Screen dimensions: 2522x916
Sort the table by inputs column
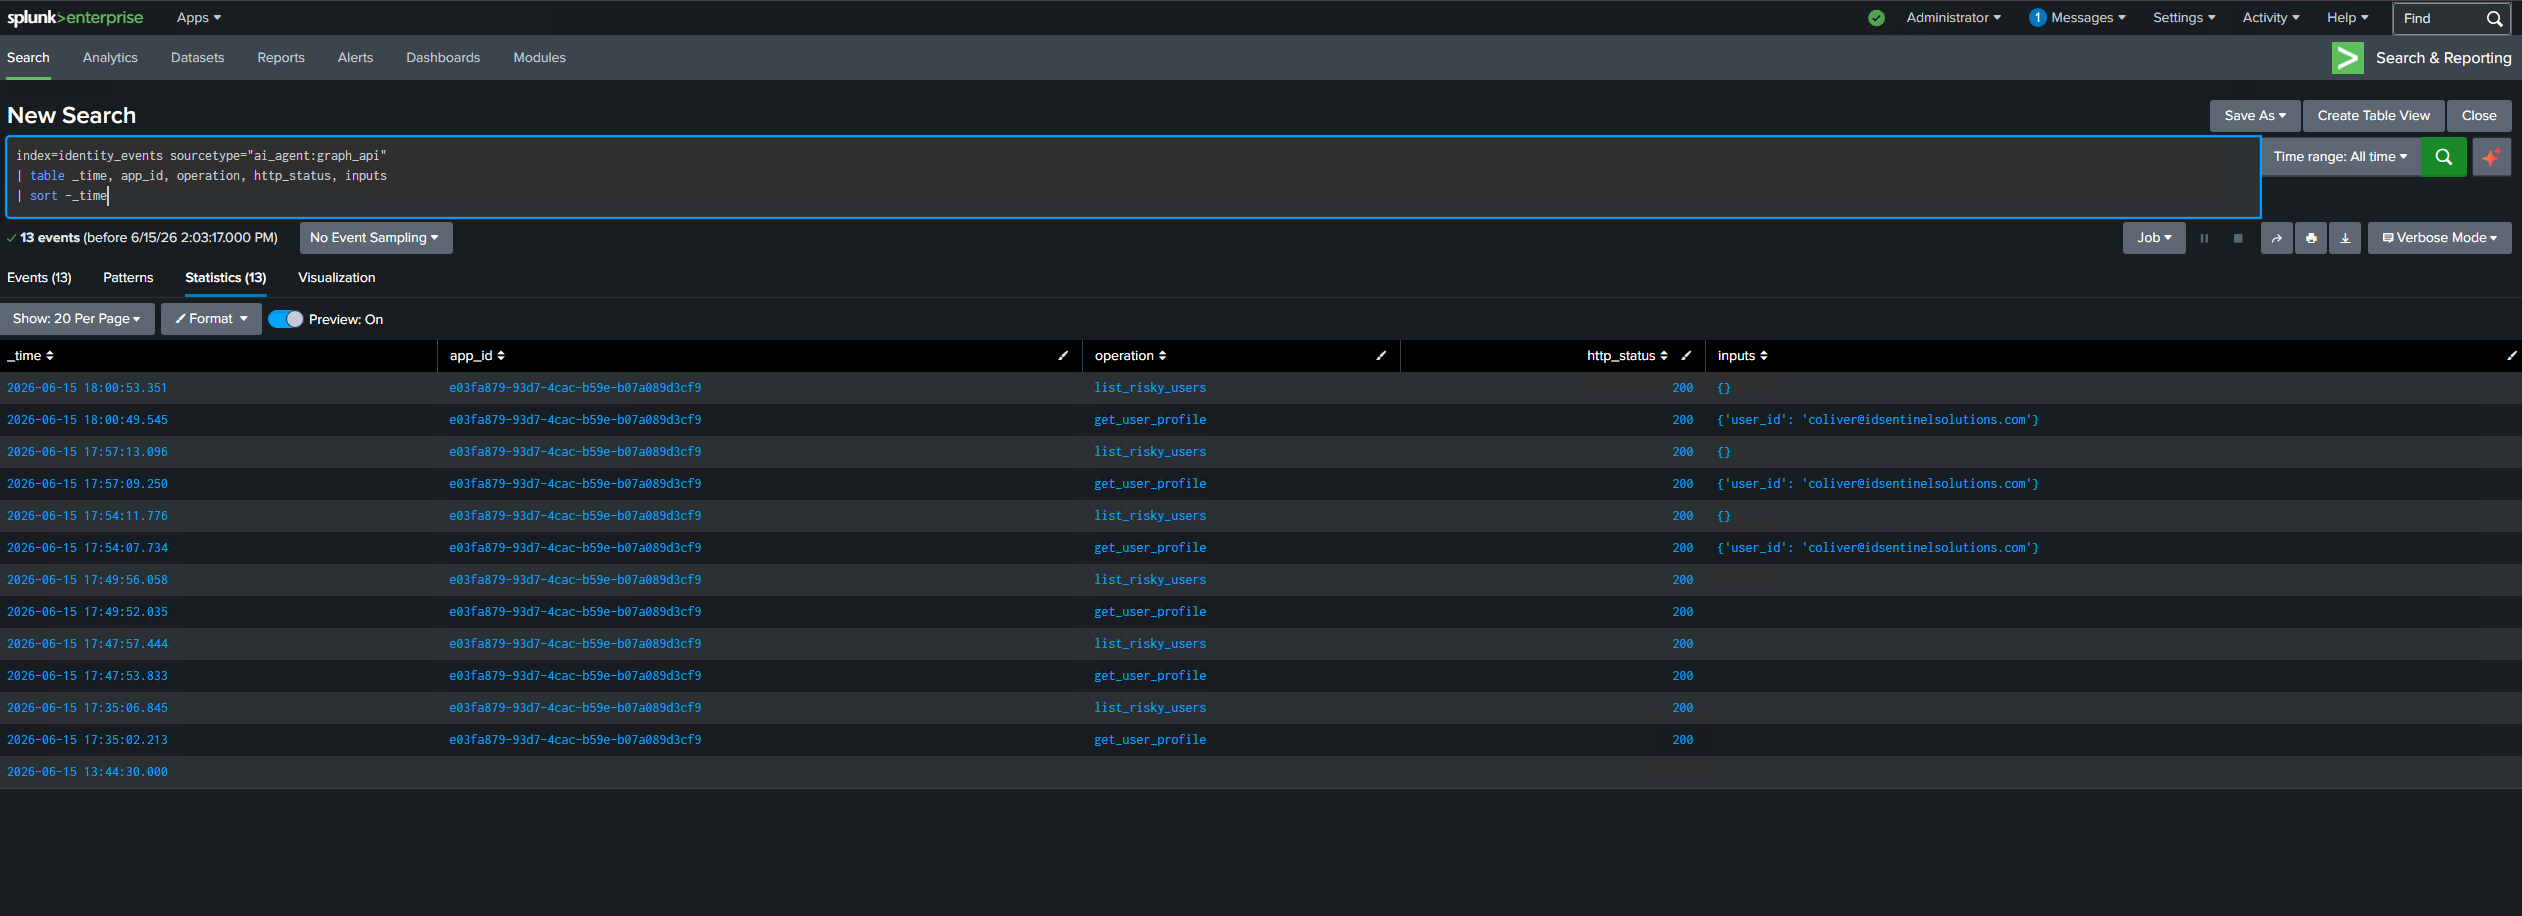point(1742,356)
